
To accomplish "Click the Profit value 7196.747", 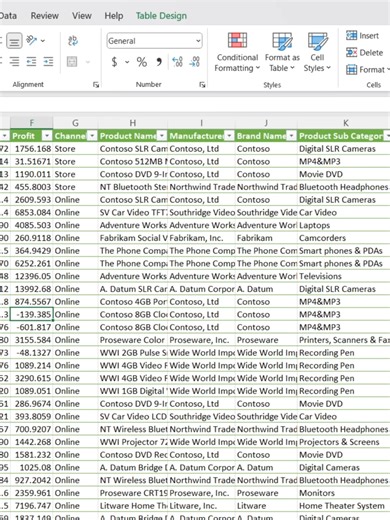I will [x=31, y=506].
